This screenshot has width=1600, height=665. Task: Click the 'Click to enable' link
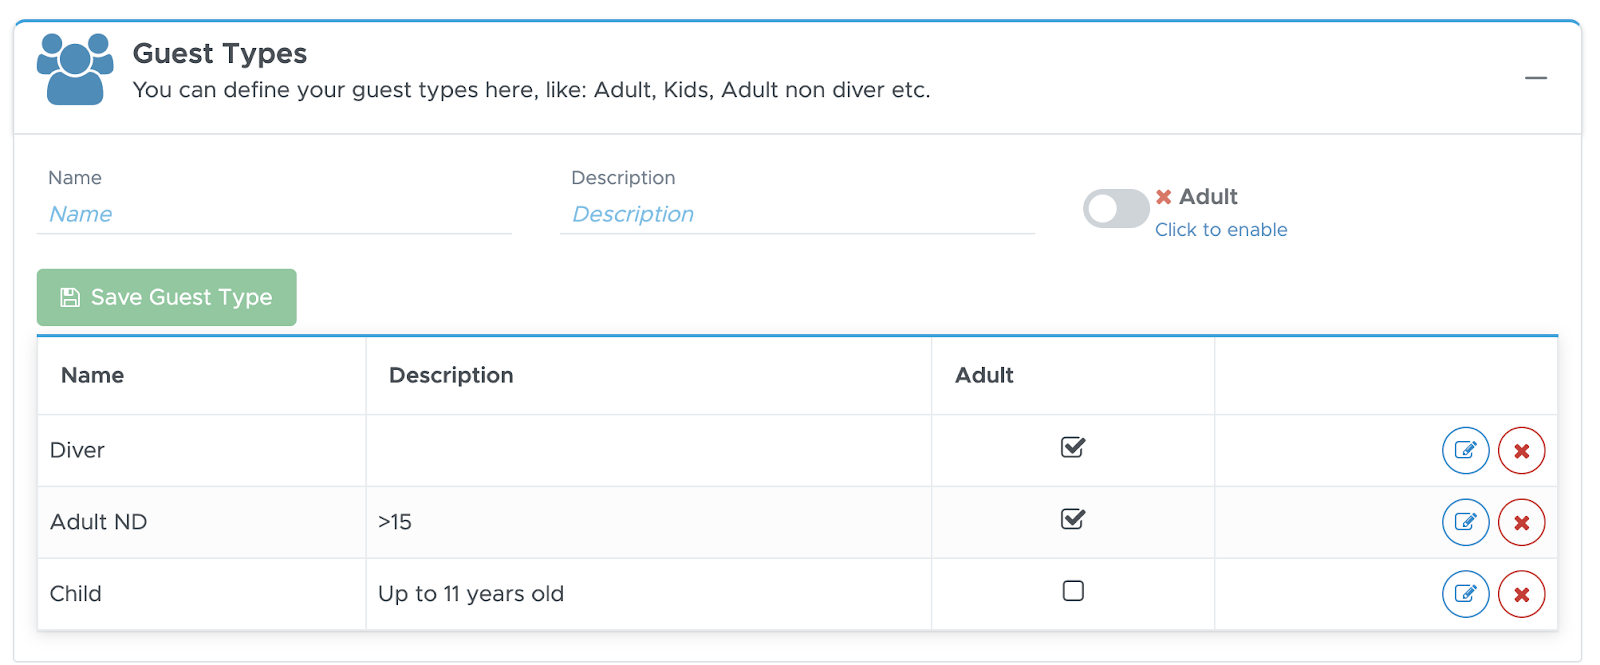1221,230
